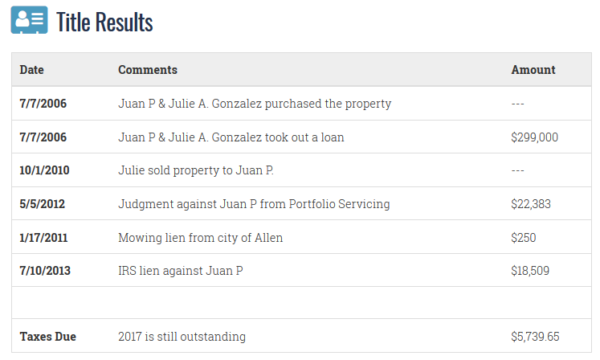The height and width of the screenshot is (360, 600).
Task: Click the 1/17/2011 date cell
Action: [x=44, y=238]
